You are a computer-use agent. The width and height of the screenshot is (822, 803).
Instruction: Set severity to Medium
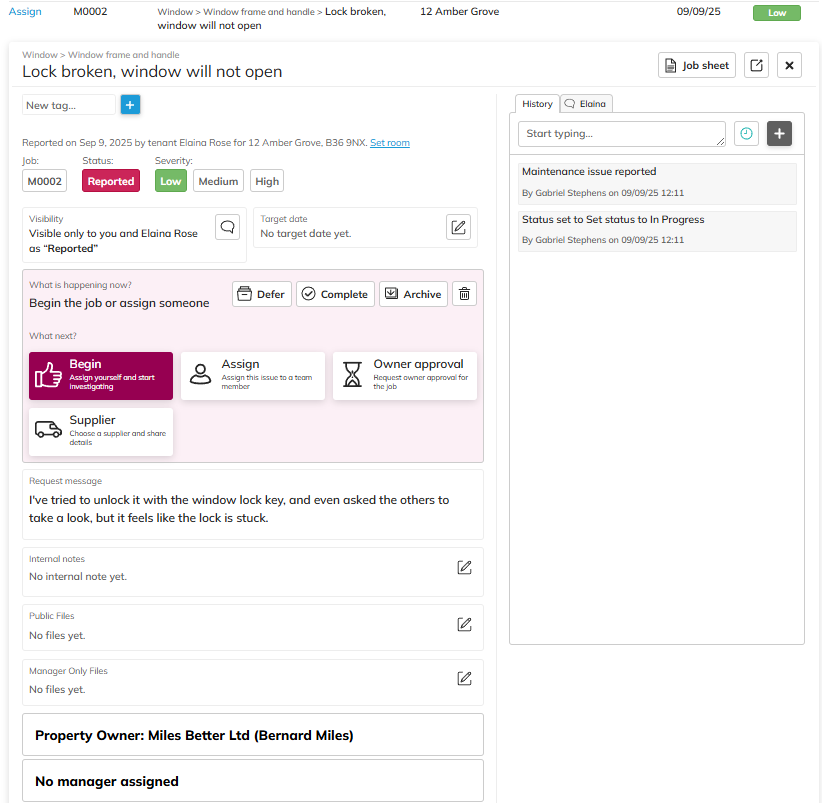tap(218, 181)
